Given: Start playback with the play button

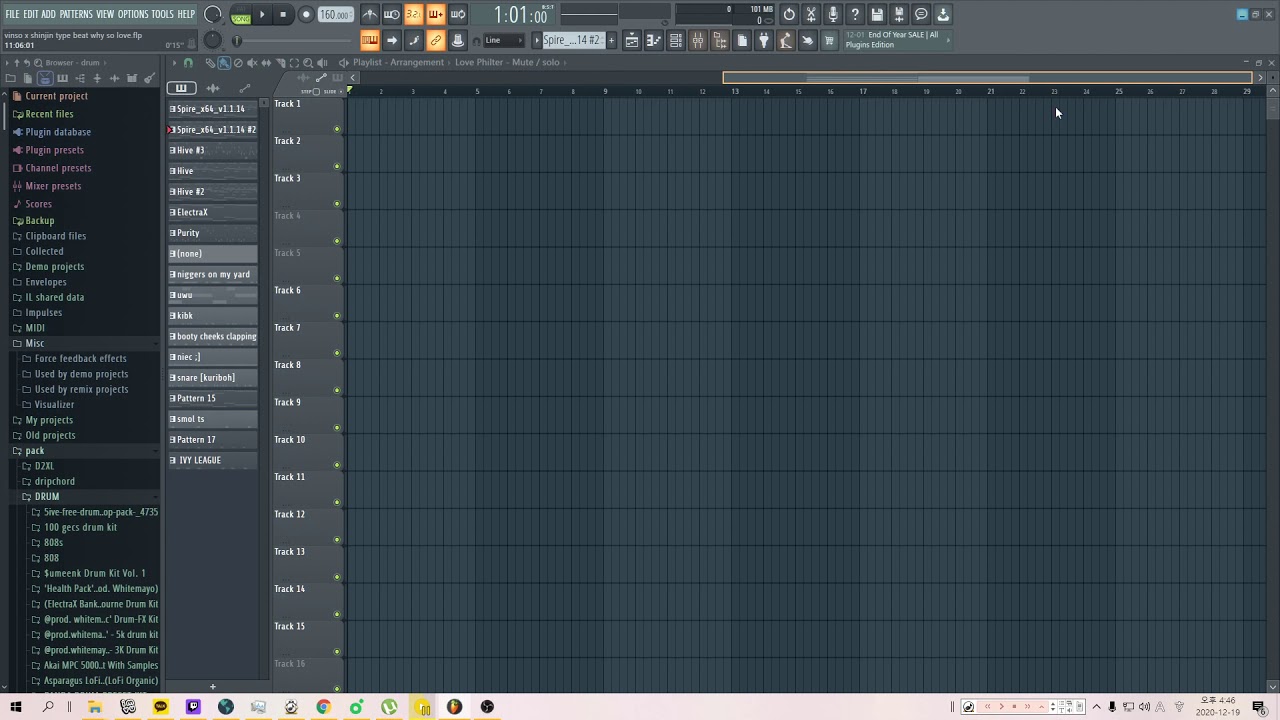Looking at the screenshot, I should pos(262,15).
